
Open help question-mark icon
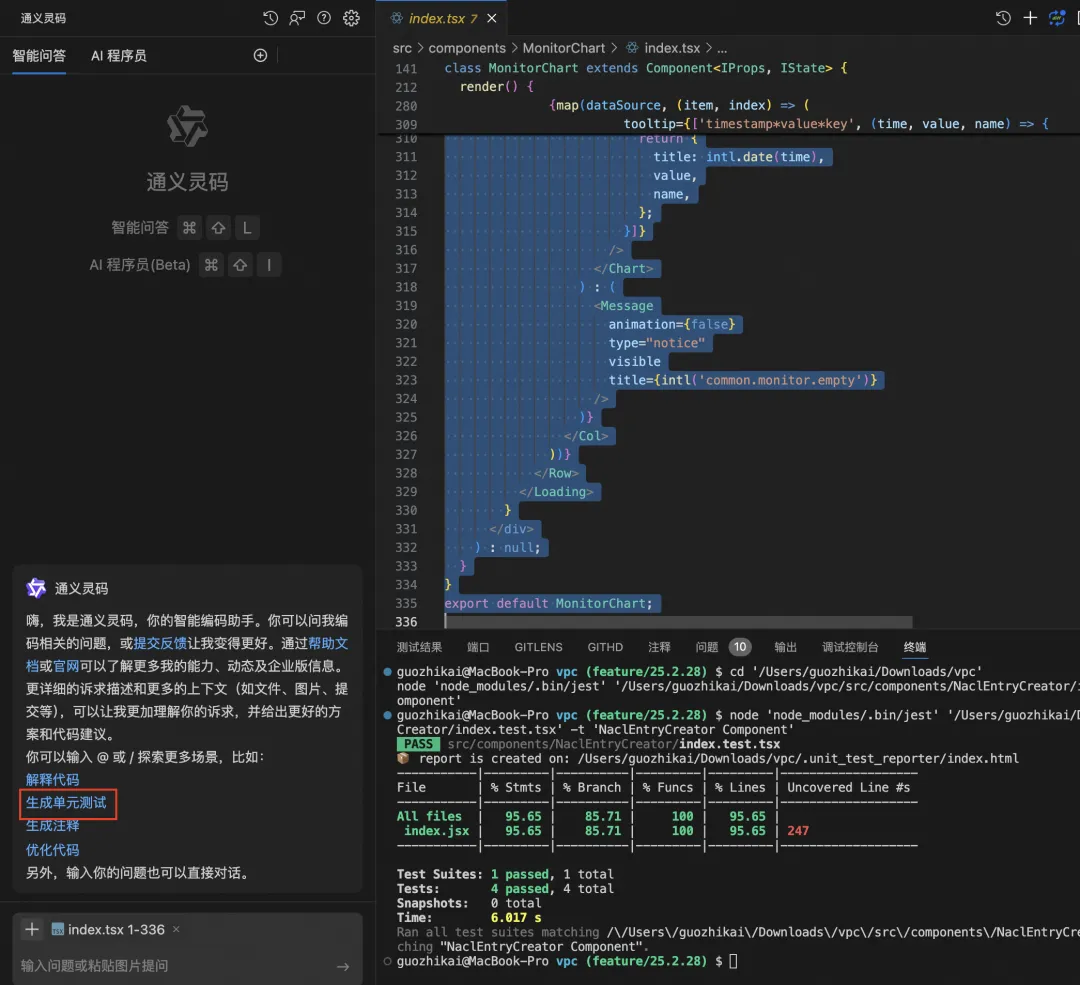(324, 18)
